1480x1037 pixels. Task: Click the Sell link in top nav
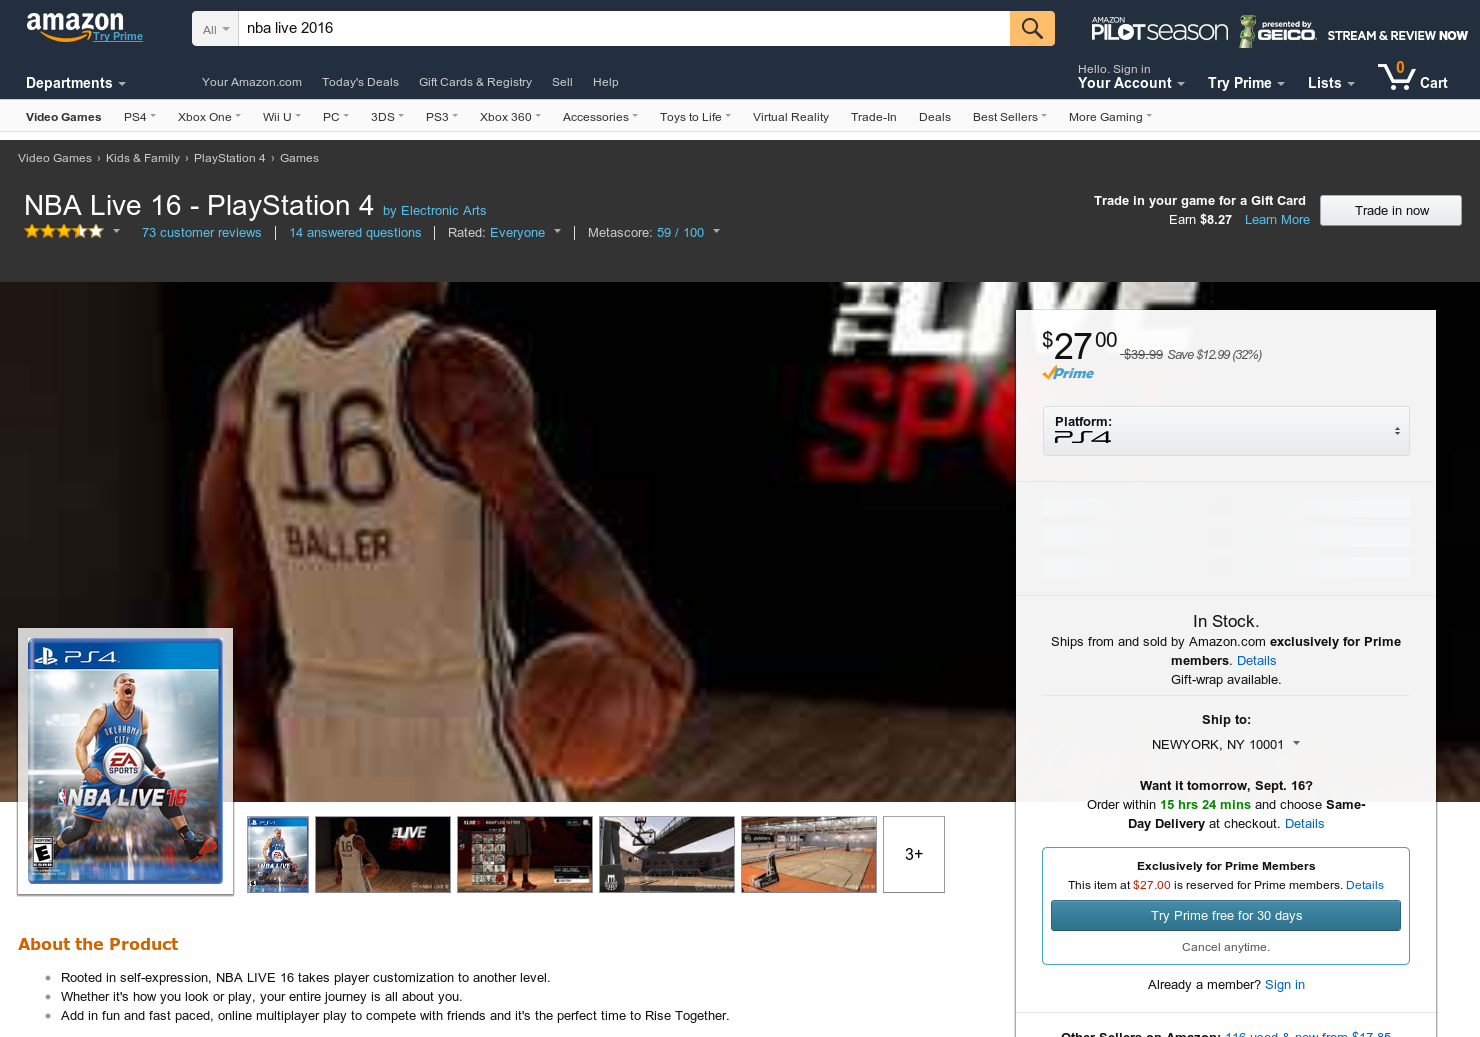(562, 82)
